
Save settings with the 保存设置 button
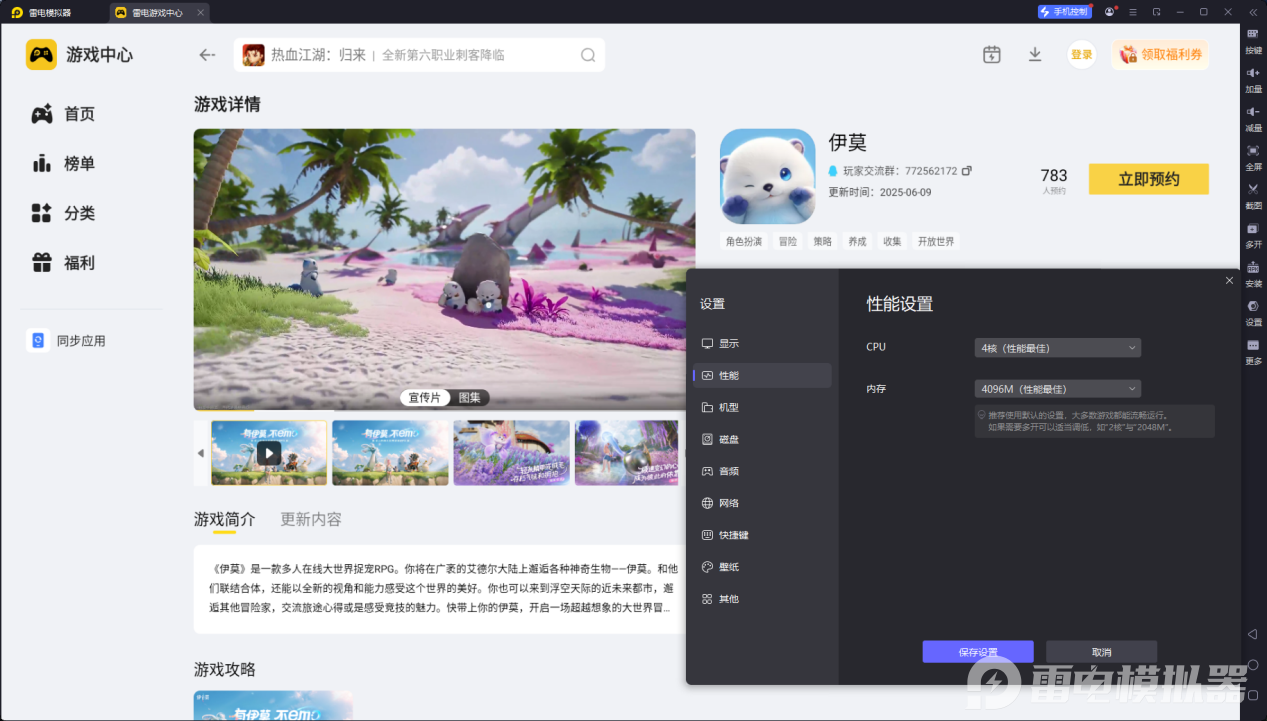pos(977,651)
